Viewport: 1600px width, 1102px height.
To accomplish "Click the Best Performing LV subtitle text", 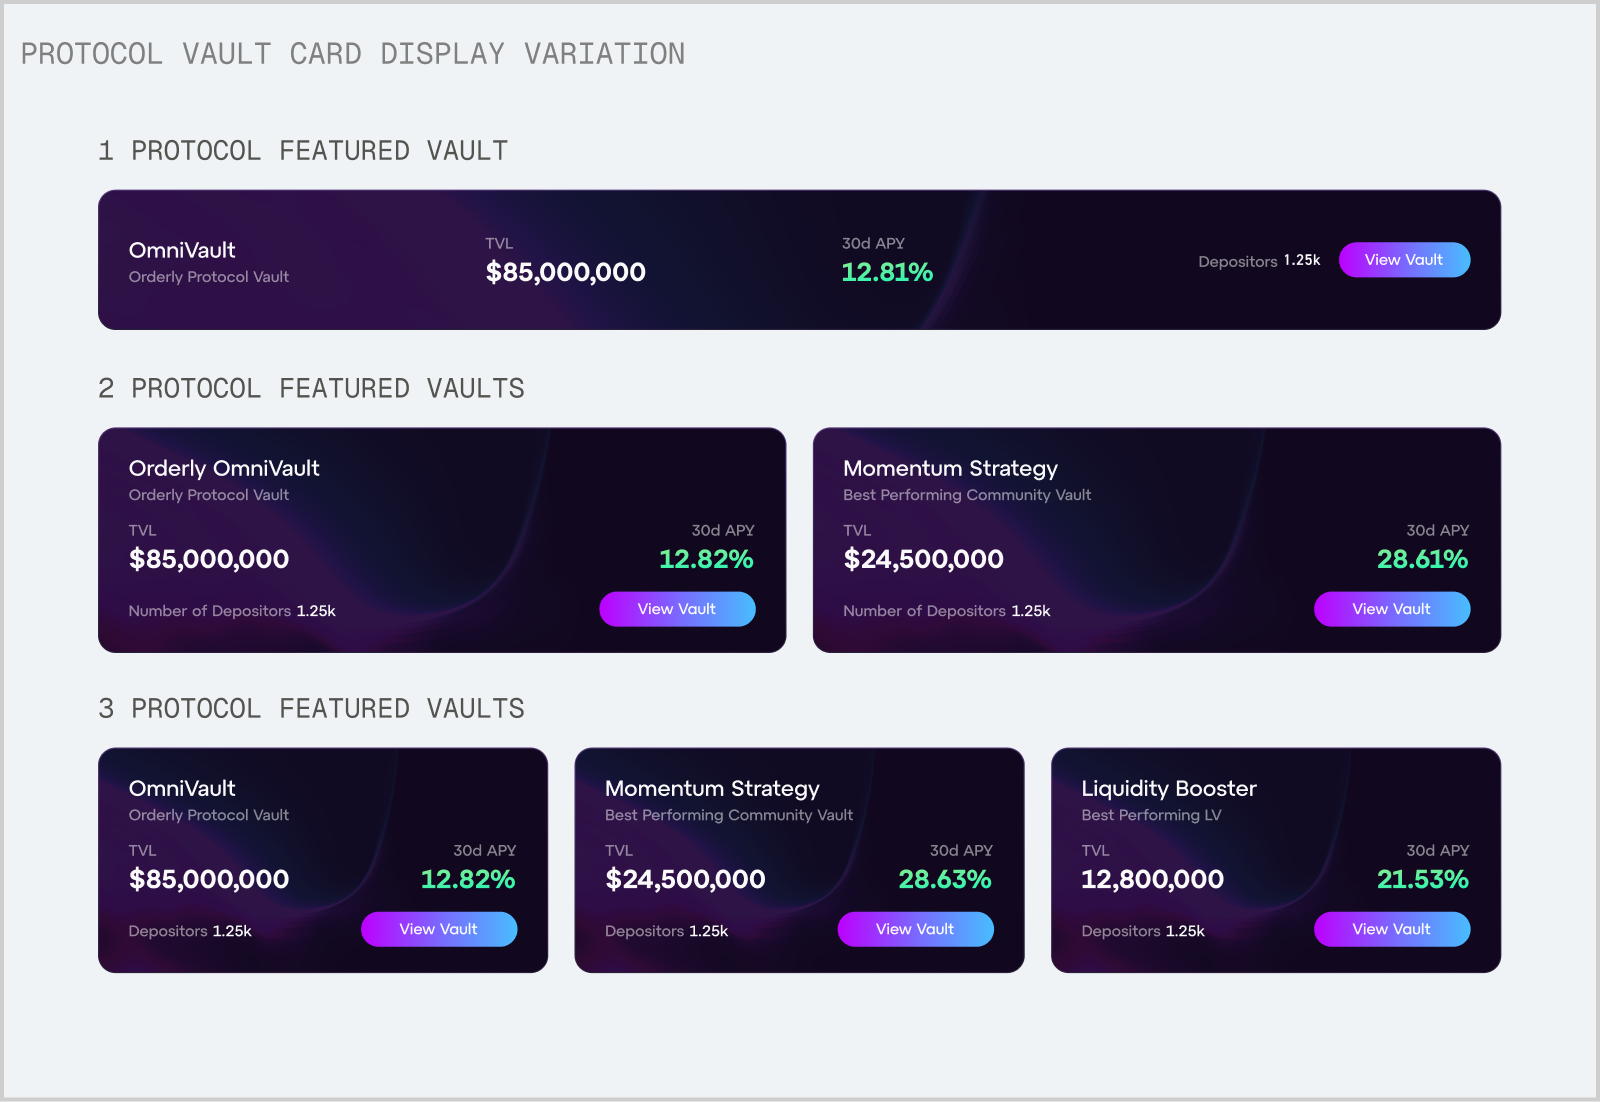I will pos(1151,815).
